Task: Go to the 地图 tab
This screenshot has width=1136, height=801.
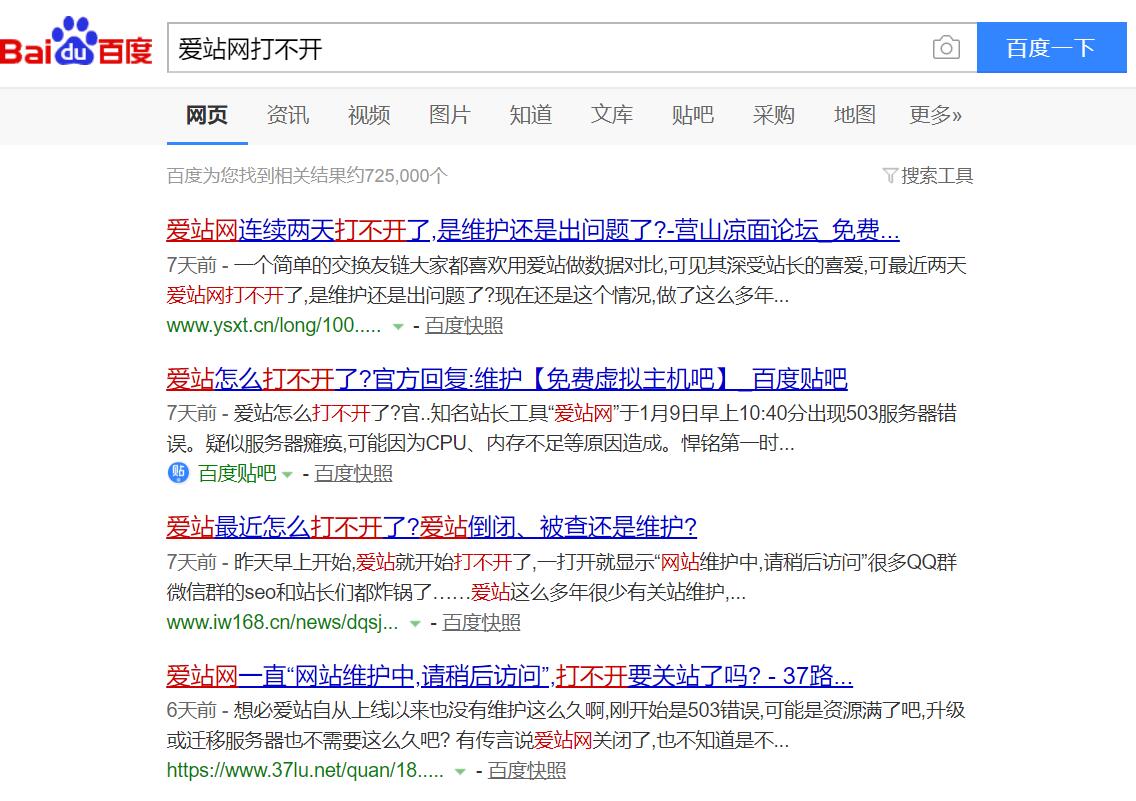Action: pyautogui.click(x=854, y=115)
